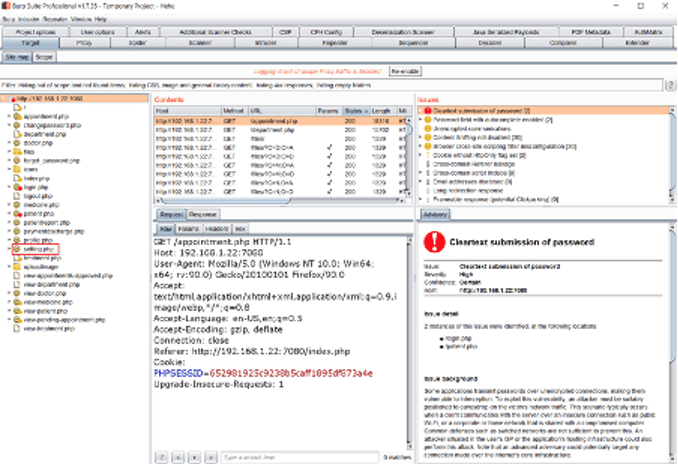Click the gear icon beside appointment.php
Image resolution: width=678 pixels, height=464 pixels.
click(17, 115)
